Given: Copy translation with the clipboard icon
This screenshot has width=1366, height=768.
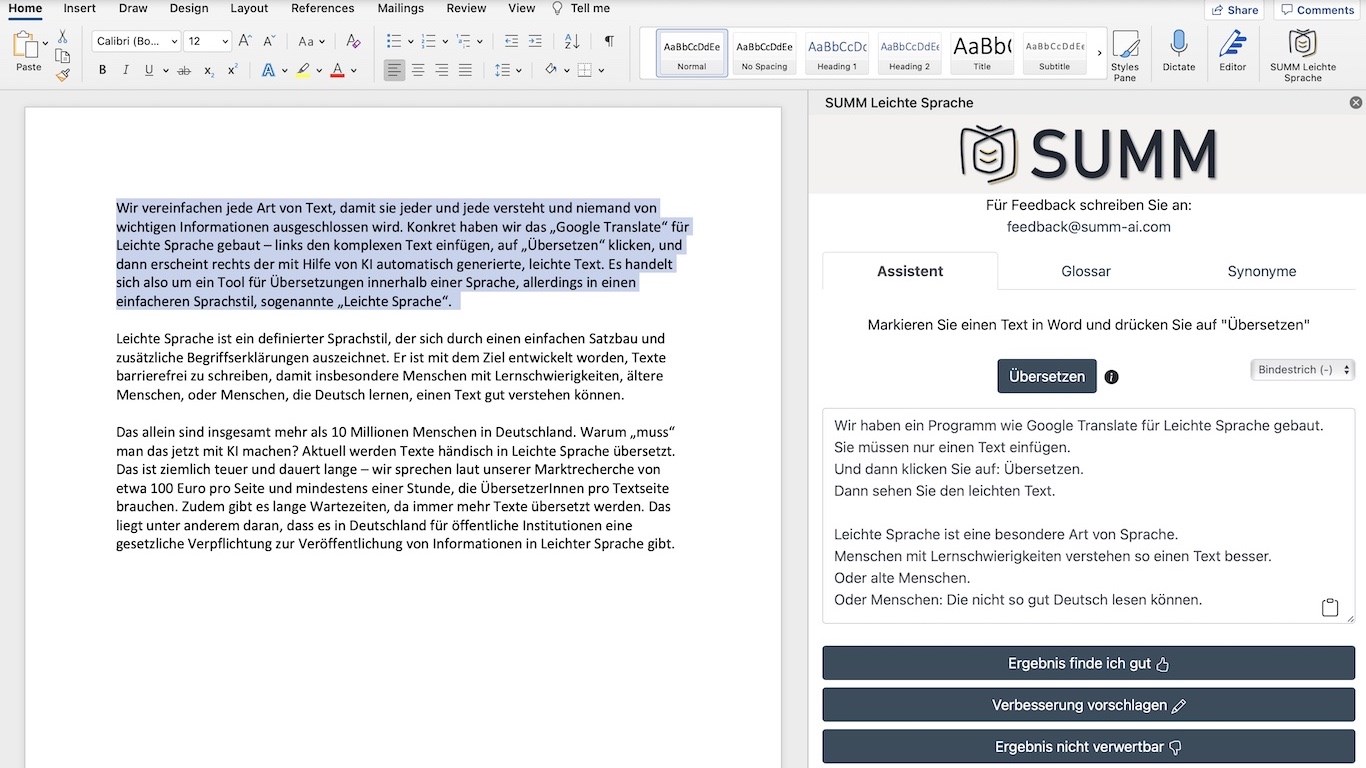Looking at the screenshot, I should (1330, 607).
